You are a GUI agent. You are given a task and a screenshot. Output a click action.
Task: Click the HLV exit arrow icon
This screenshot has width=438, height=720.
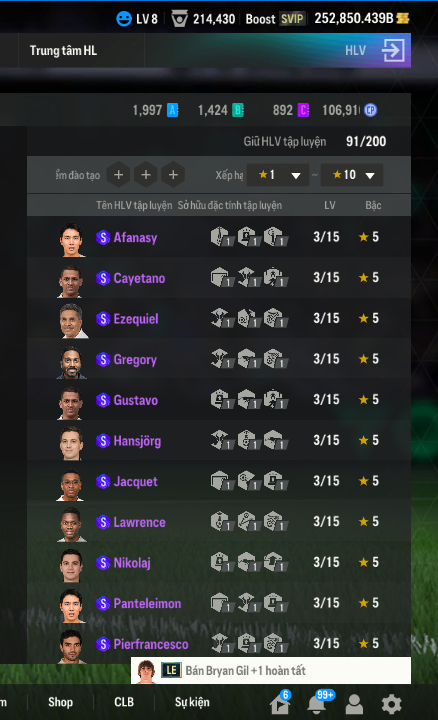393,50
